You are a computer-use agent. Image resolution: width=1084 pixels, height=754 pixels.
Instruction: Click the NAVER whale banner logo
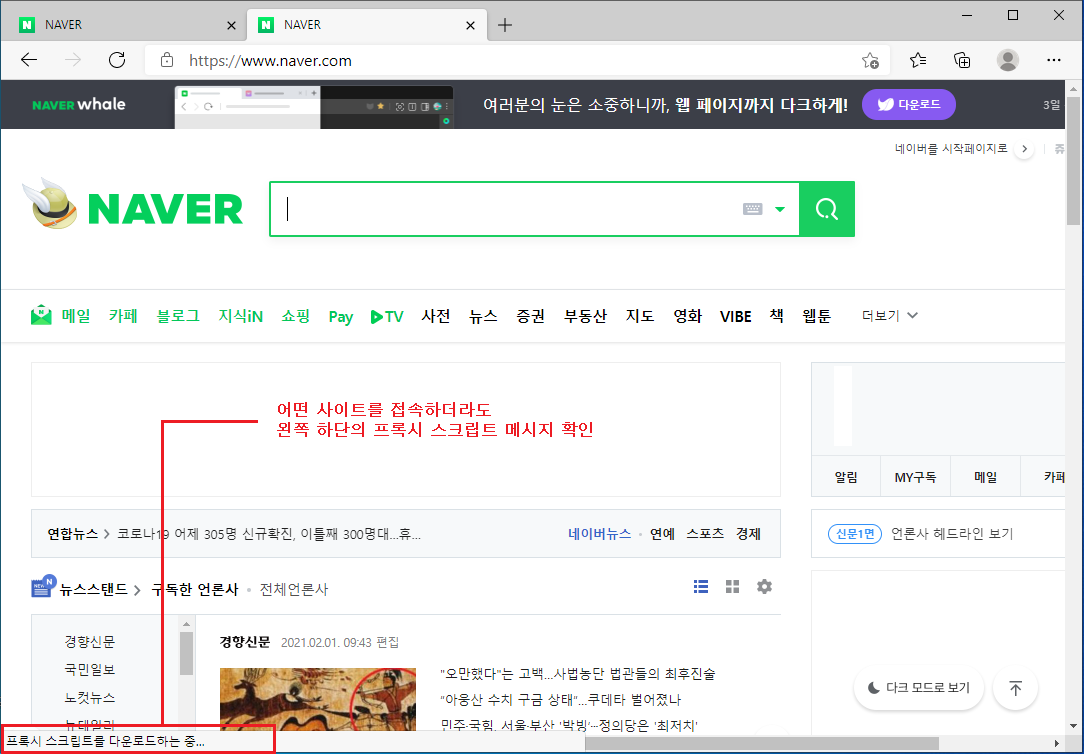(79, 104)
